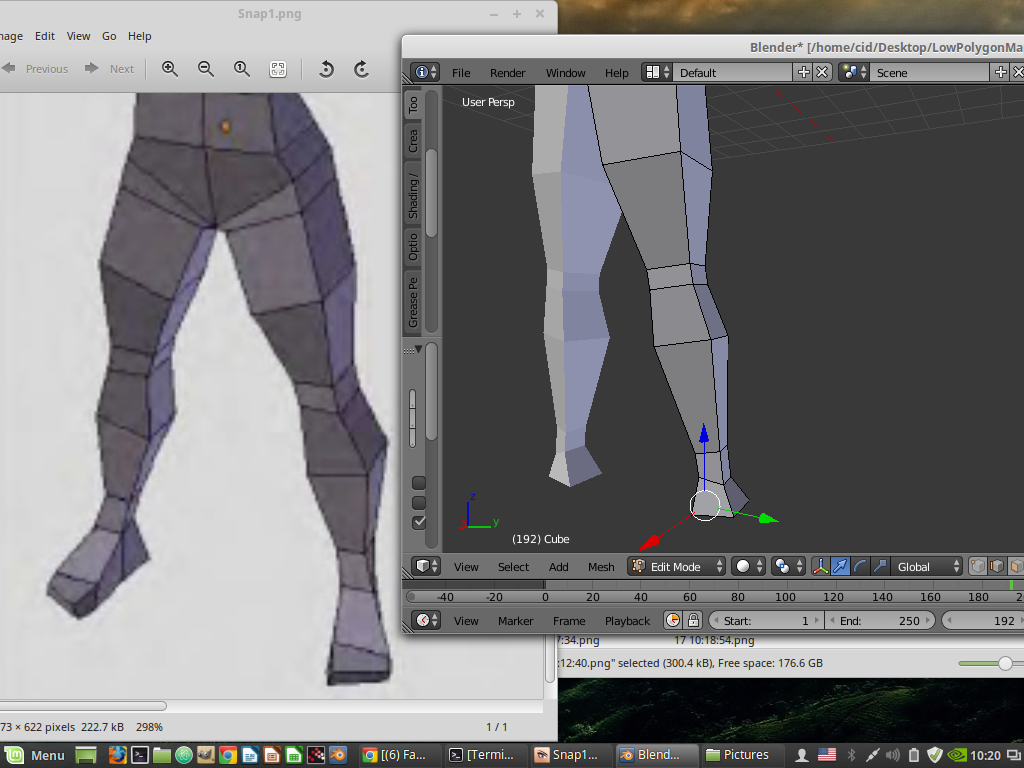Image resolution: width=1024 pixels, height=768 pixels.
Task: Click the End frame field
Action: tap(880, 620)
